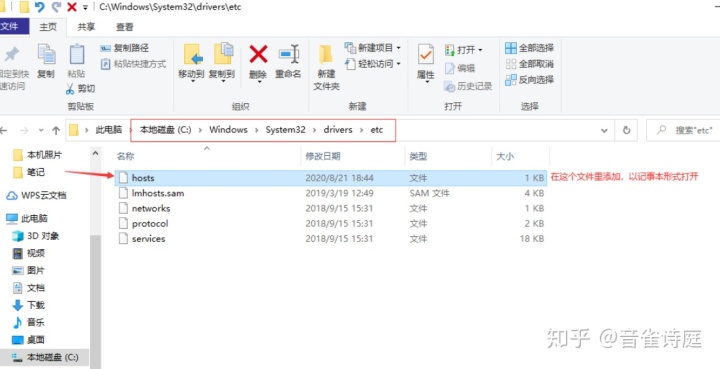Image resolution: width=720 pixels, height=369 pixels.
Task: Select 下载 in the navigation pane
Action: pyautogui.click(x=29, y=305)
